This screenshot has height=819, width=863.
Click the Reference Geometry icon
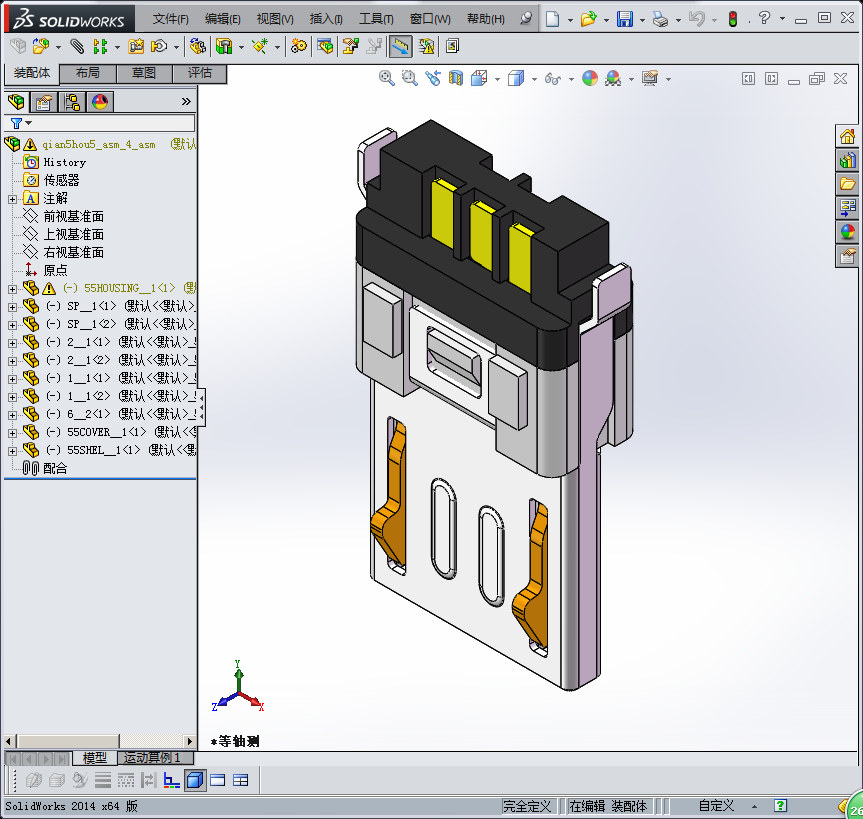click(x=260, y=46)
